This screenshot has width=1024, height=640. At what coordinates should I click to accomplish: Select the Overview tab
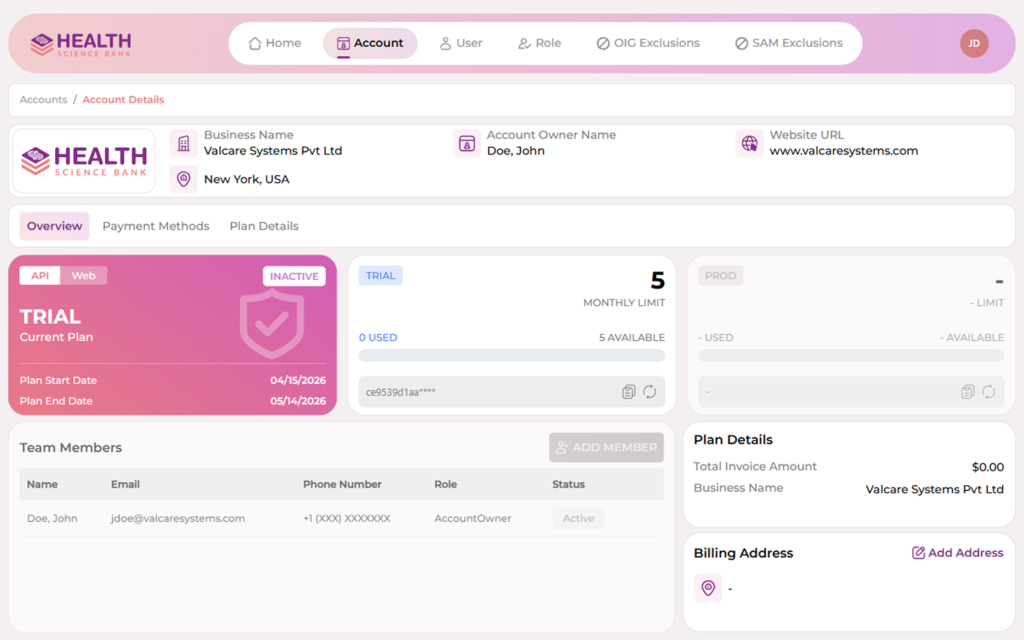pos(54,226)
